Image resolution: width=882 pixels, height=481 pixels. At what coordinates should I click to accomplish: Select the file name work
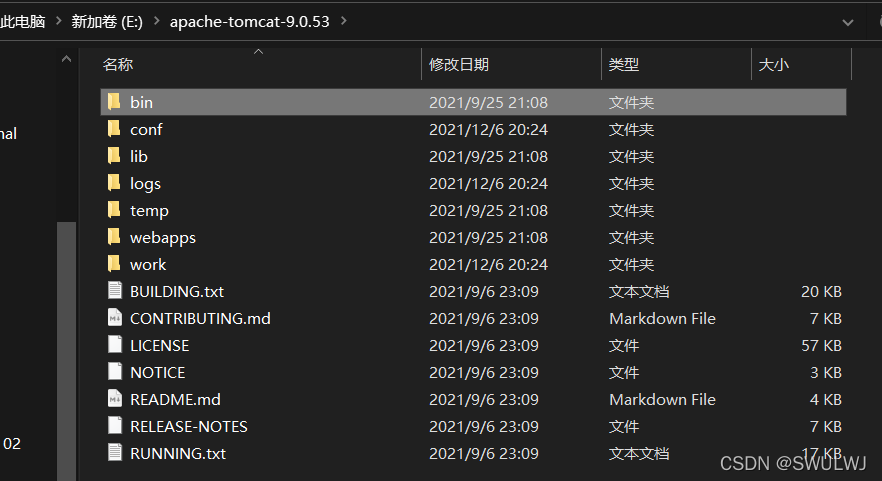(x=148, y=264)
